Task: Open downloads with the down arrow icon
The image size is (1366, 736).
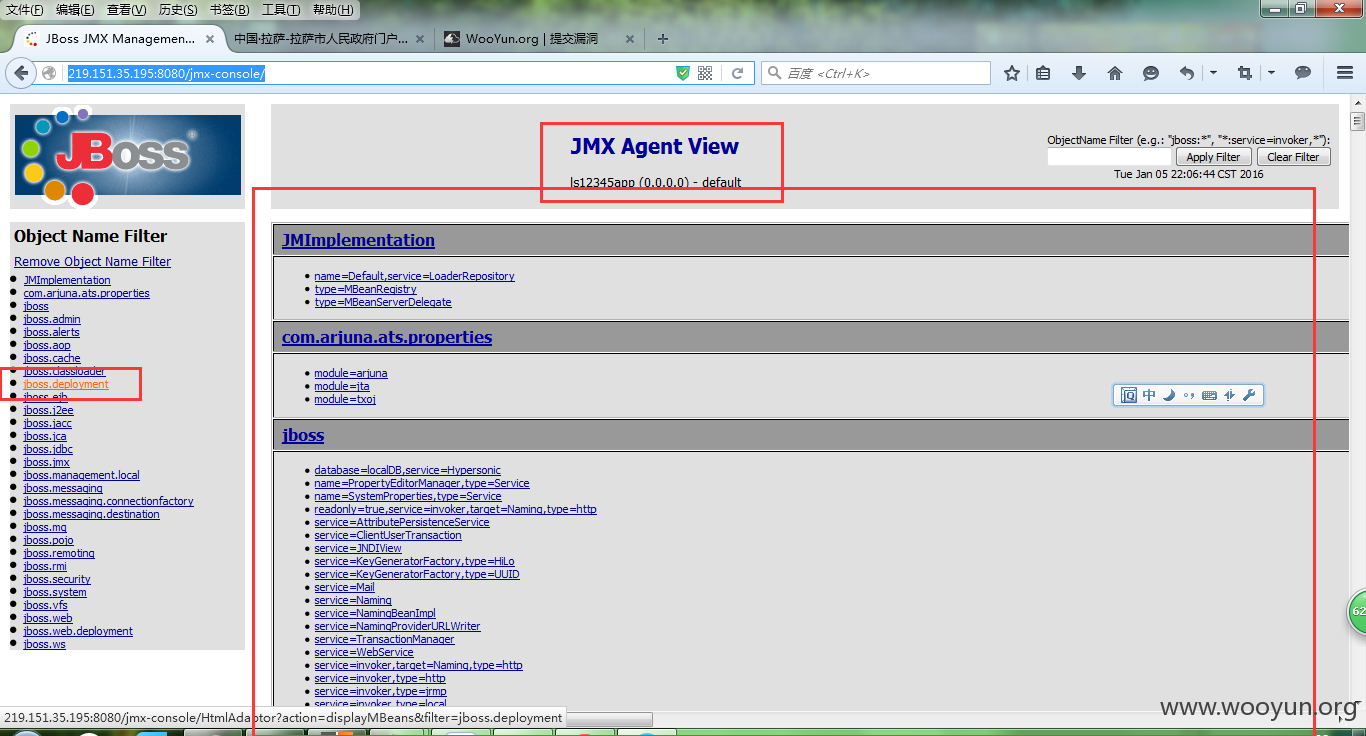Action: (1079, 73)
